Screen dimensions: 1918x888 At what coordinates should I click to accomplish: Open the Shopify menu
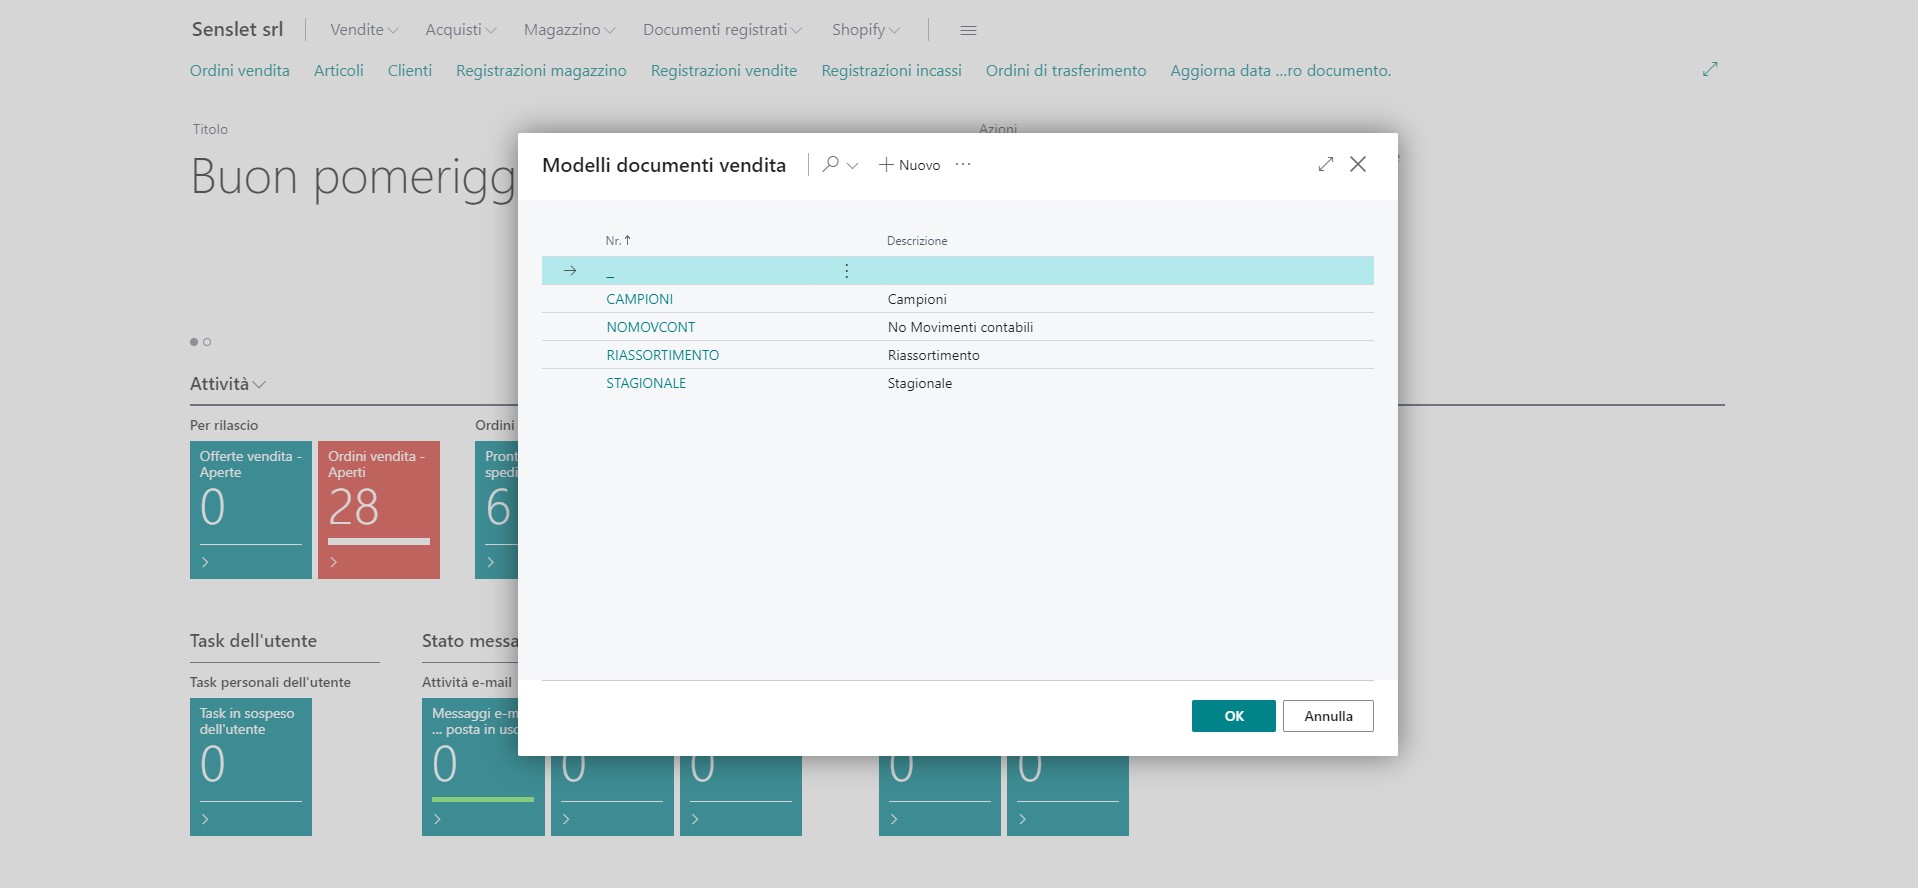tap(865, 30)
